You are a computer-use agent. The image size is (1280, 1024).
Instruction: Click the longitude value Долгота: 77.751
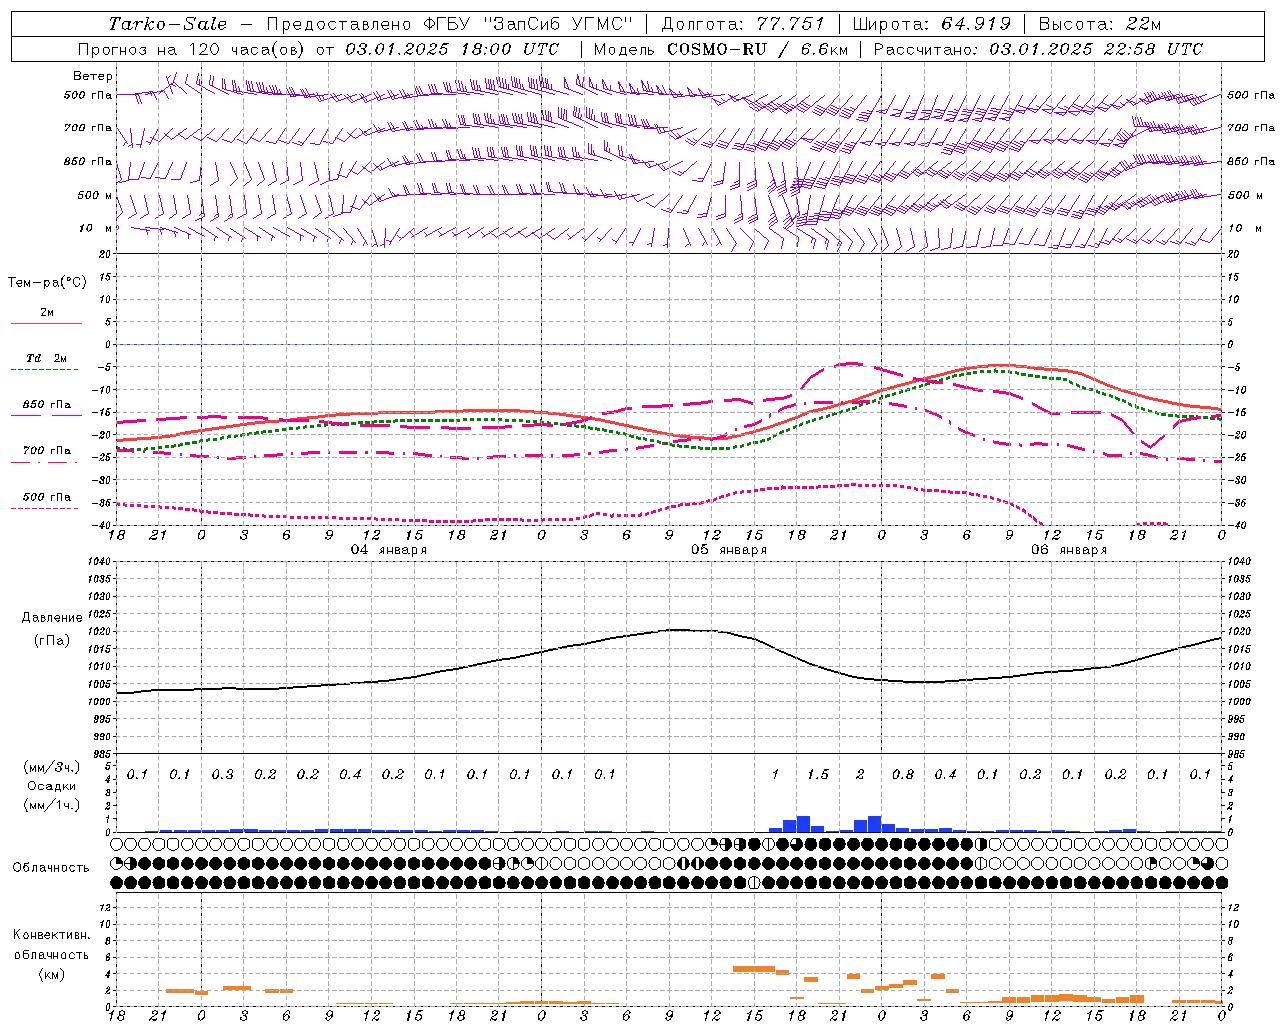point(743,24)
